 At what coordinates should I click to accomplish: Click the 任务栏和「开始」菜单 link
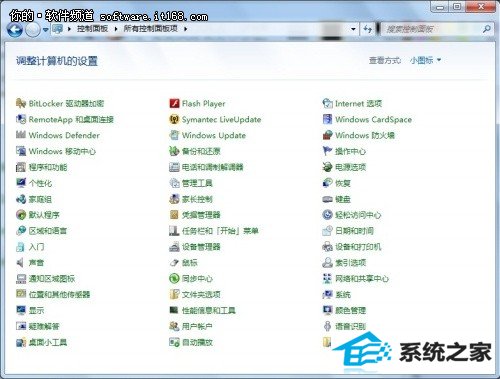(x=220, y=231)
